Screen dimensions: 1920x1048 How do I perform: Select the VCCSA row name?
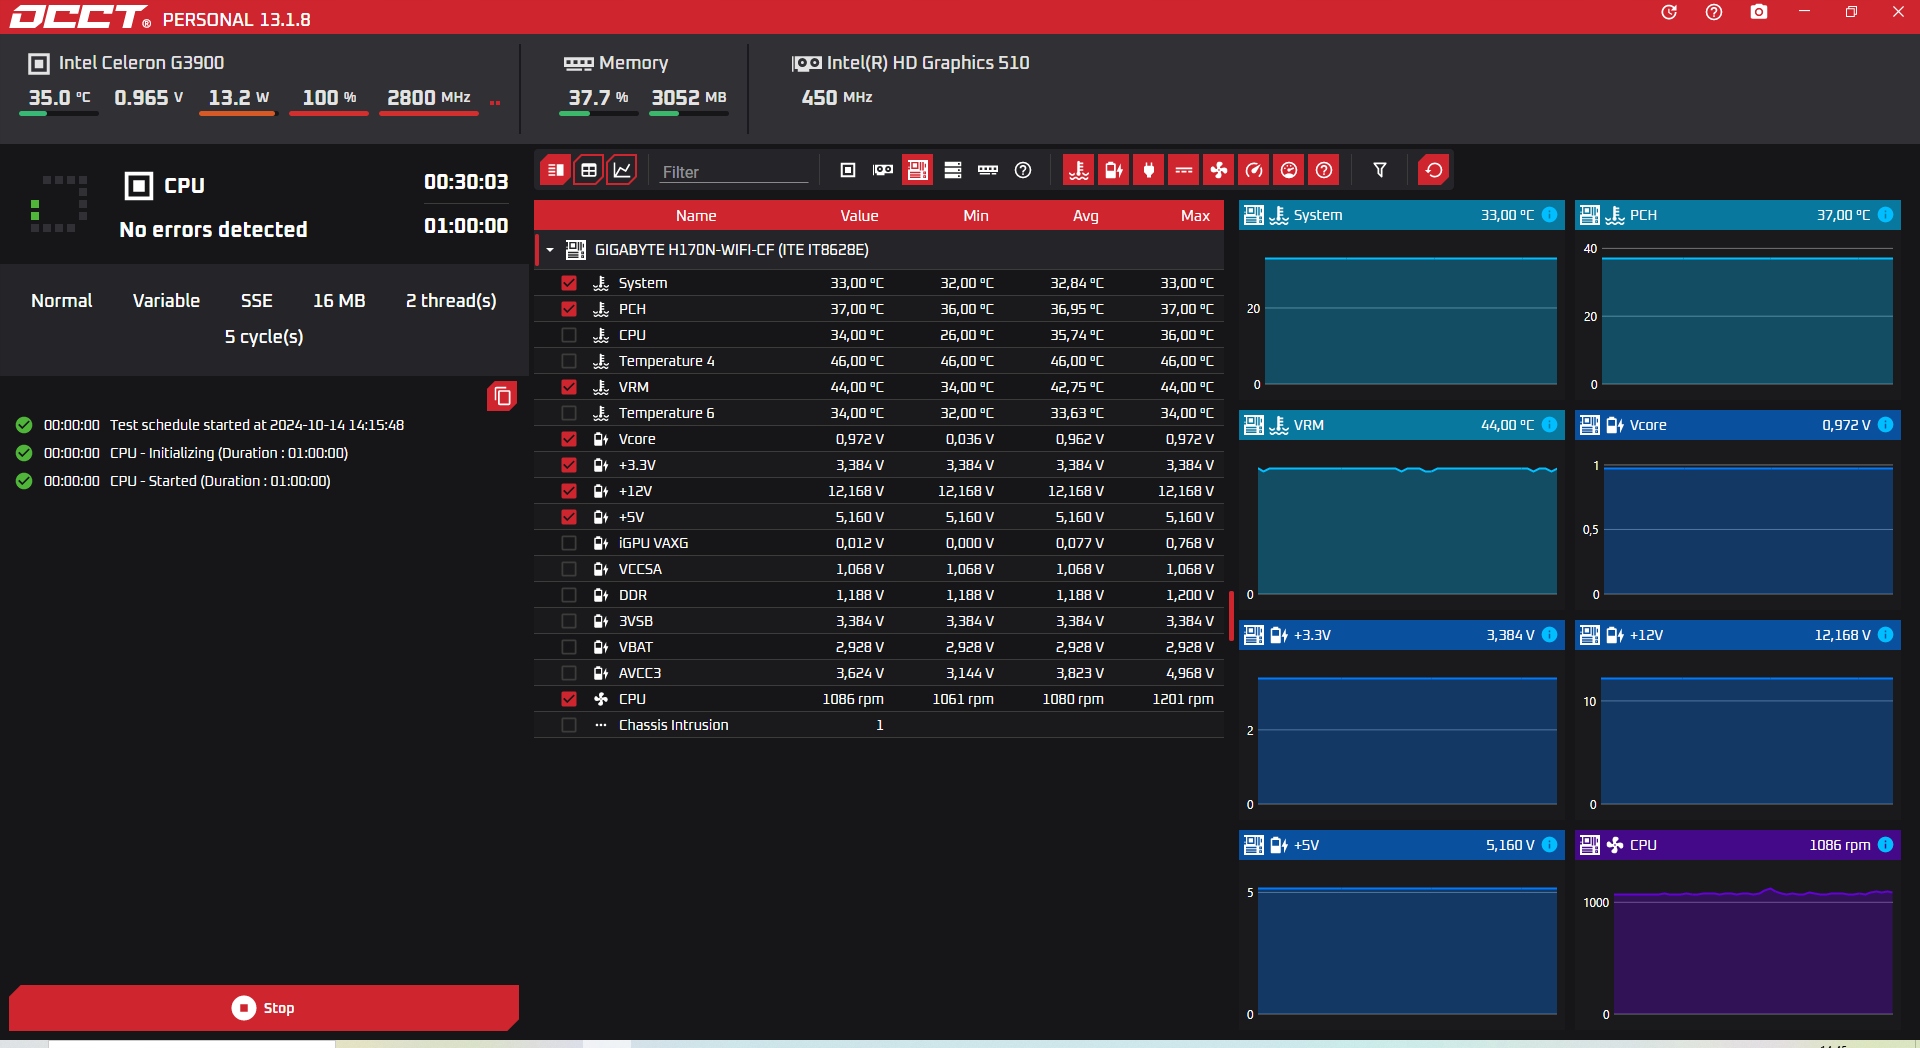click(640, 569)
